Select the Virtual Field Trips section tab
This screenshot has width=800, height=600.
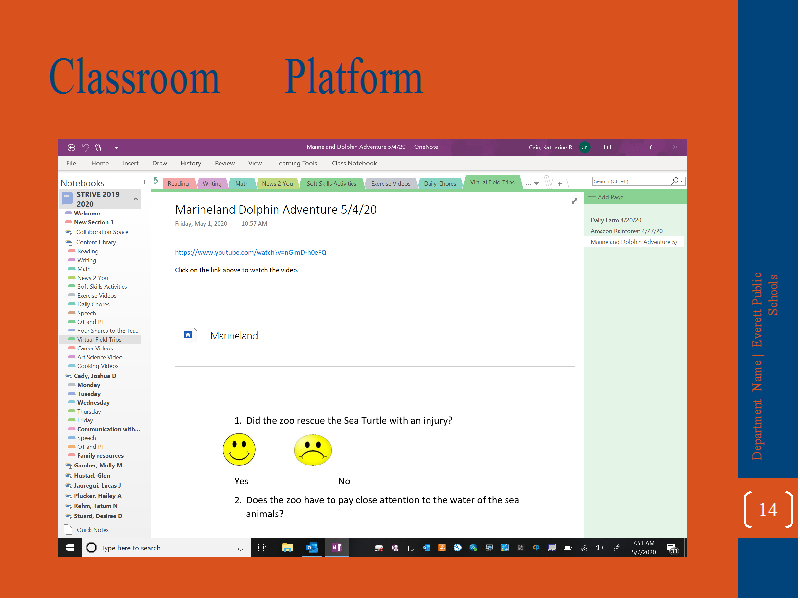492,182
